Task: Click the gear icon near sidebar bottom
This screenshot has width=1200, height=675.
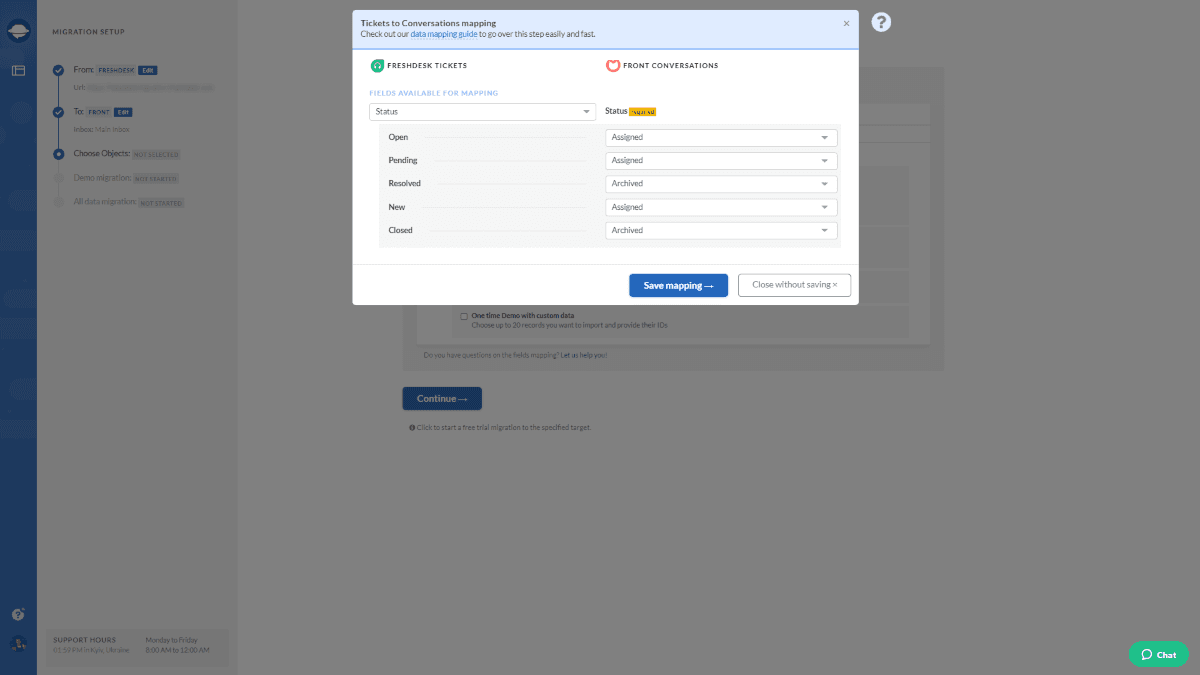Action: [x=17, y=613]
